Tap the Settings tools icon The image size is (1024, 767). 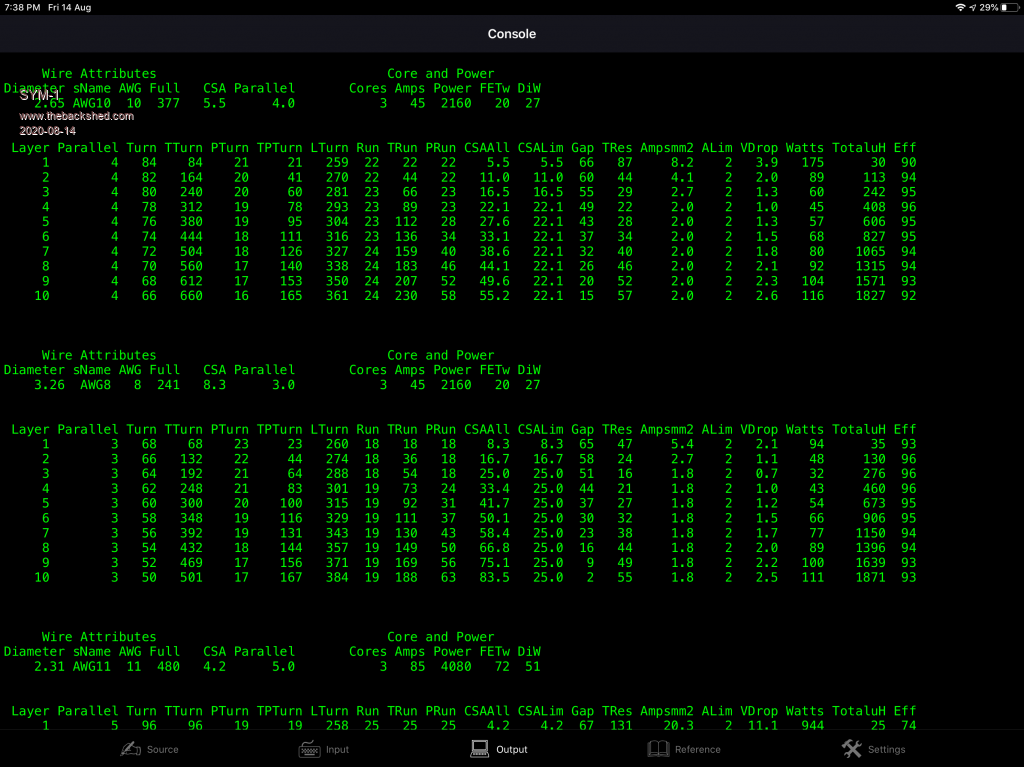(851, 749)
